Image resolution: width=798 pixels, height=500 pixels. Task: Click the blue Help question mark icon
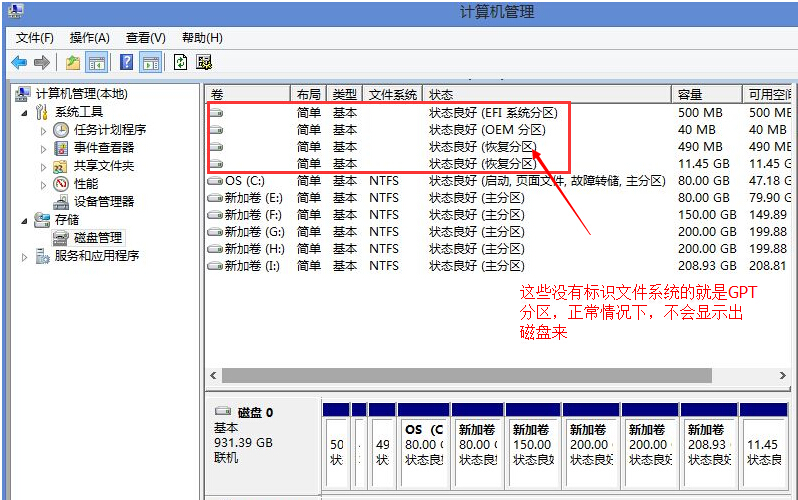[127, 62]
